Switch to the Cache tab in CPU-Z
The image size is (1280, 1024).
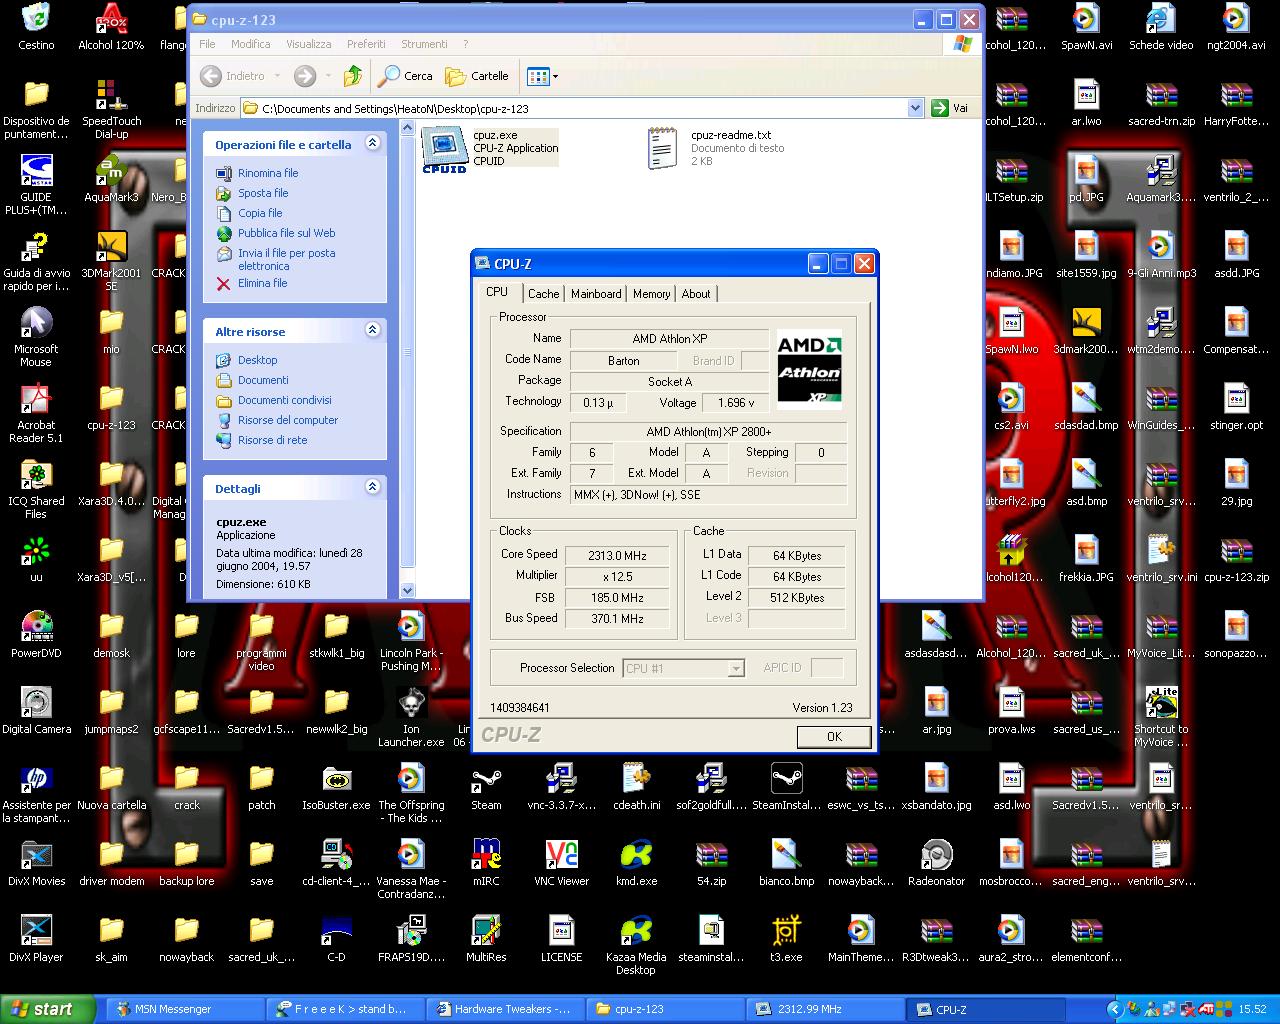click(x=543, y=294)
